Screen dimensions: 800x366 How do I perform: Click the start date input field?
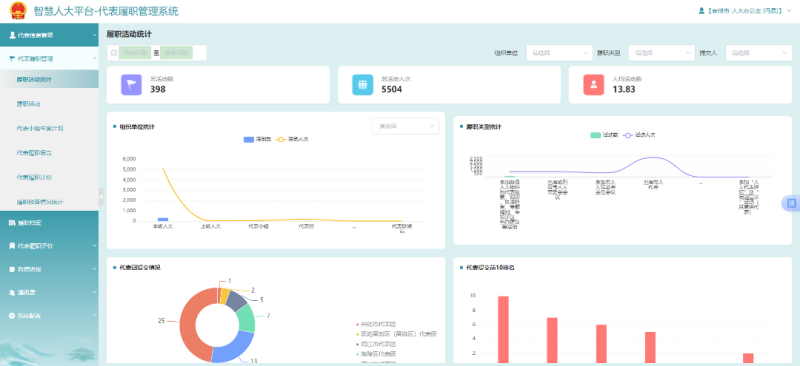click(135, 53)
